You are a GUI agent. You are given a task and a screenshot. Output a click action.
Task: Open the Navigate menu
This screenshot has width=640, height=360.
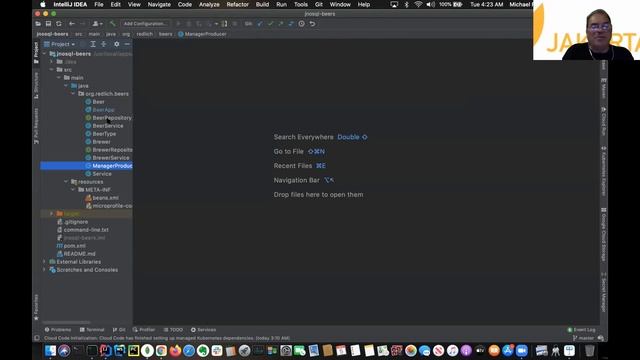[x=159, y=4]
